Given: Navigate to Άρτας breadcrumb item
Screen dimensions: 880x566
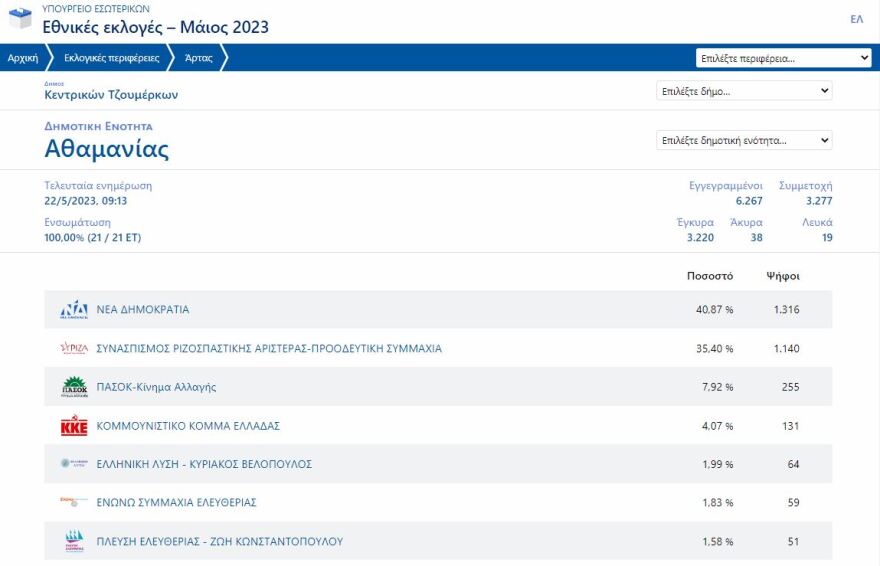Looking at the screenshot, I should click(199, 58).
